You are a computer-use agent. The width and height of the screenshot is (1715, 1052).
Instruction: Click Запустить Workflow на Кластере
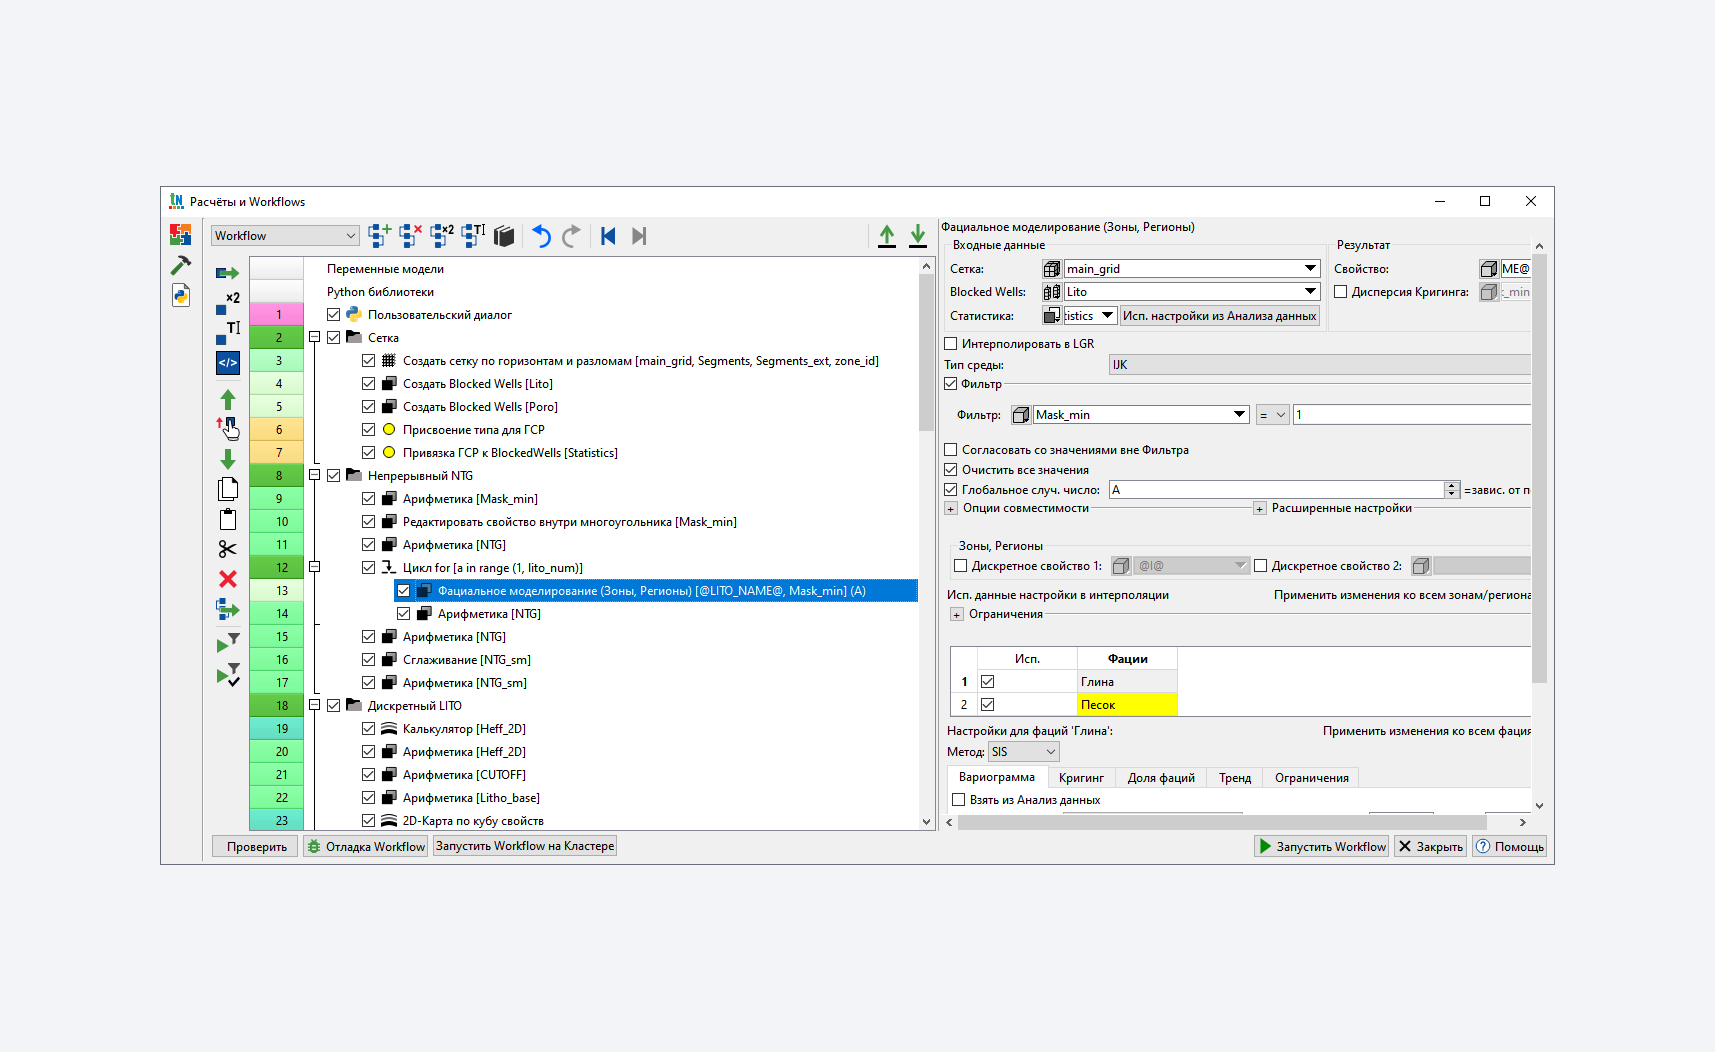pyautogui.click(x=525, y=846)
